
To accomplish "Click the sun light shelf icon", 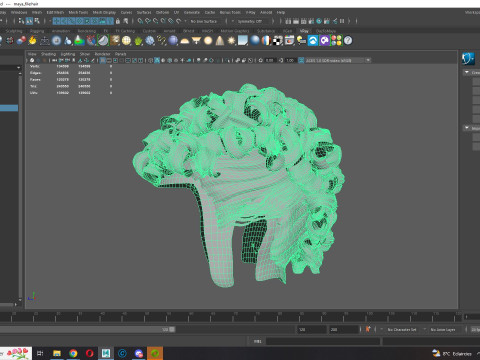I will 231,41.
